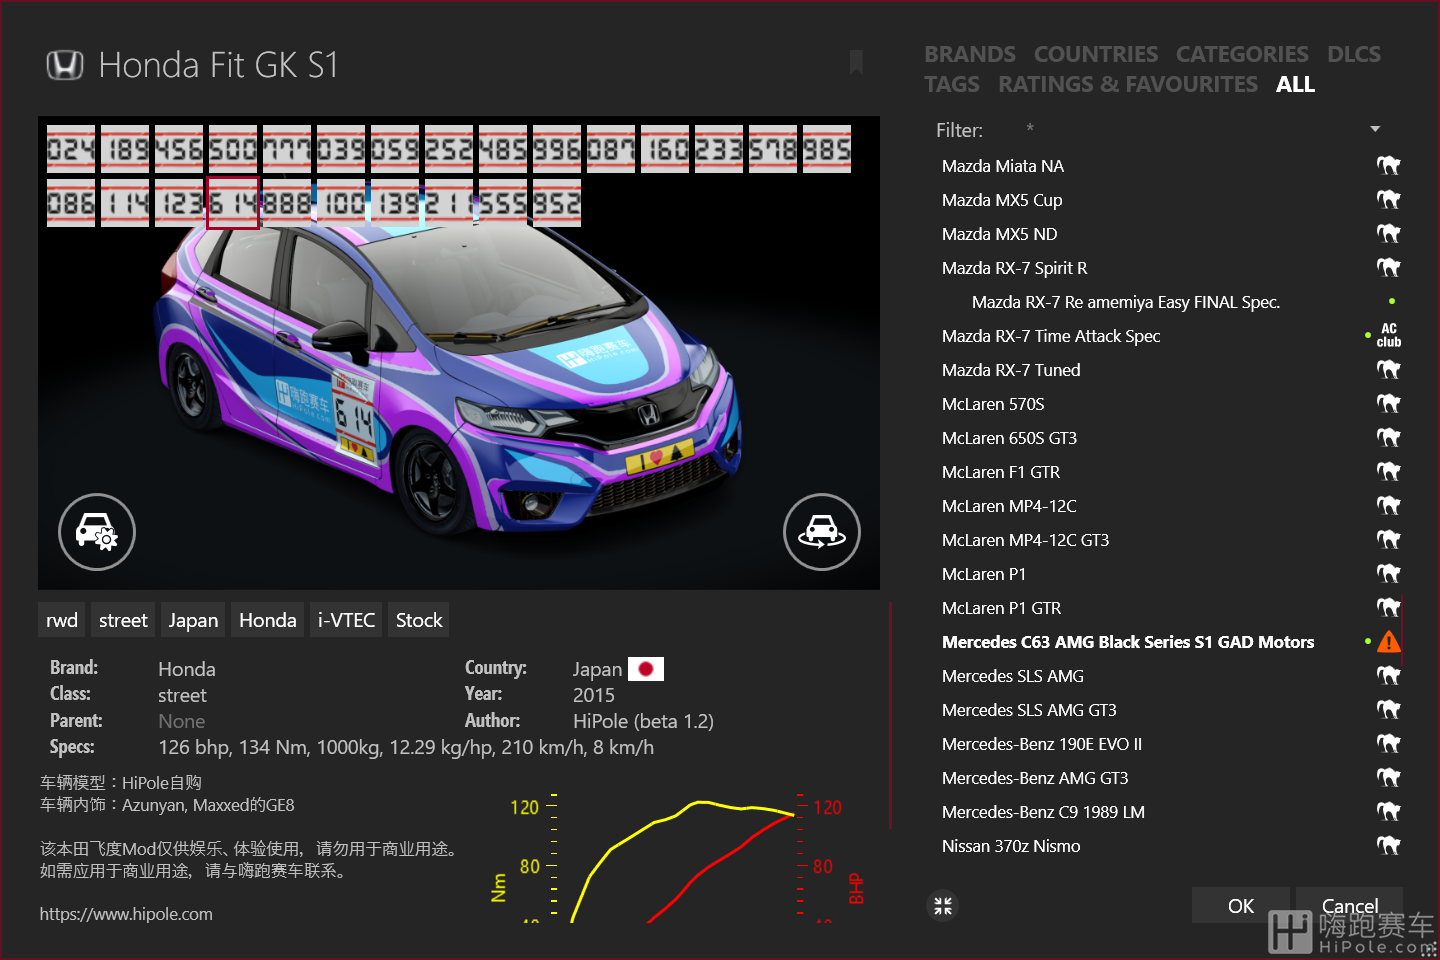
Task: Click the Japan flag icon next to Country
Action: [646, 668]
